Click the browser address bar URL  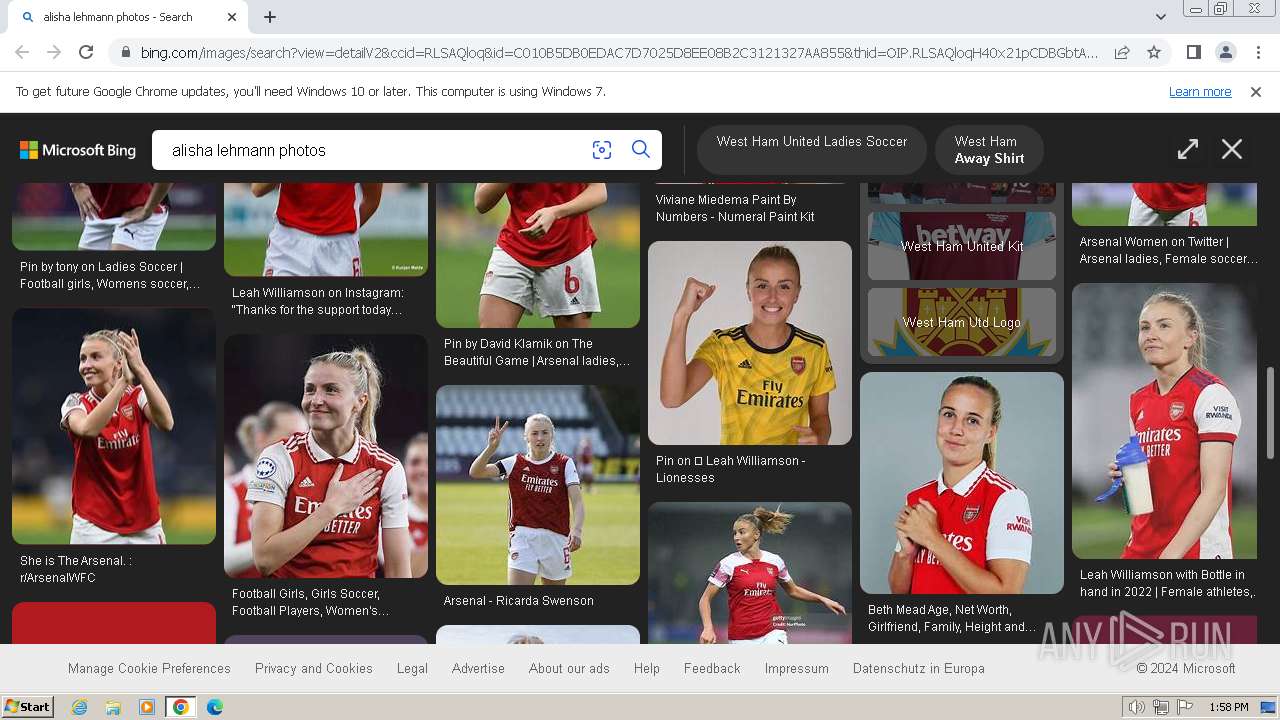(x=619, y=52)
